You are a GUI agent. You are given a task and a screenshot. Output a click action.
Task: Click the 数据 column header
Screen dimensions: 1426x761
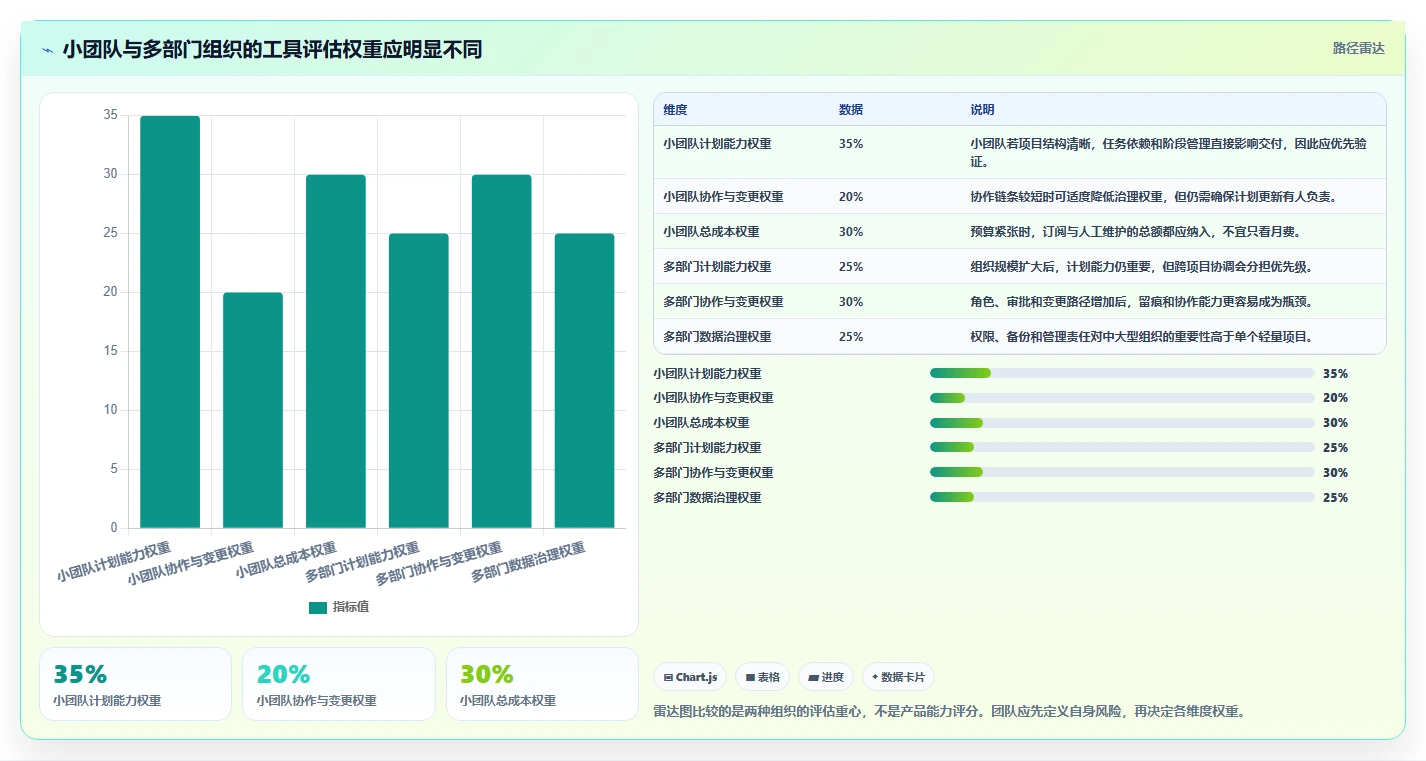pos(851,110)
